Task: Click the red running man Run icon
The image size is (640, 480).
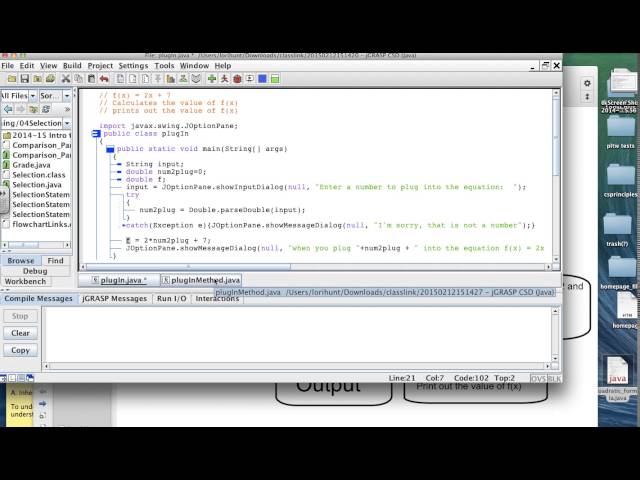Action: [x=224, y=79]
